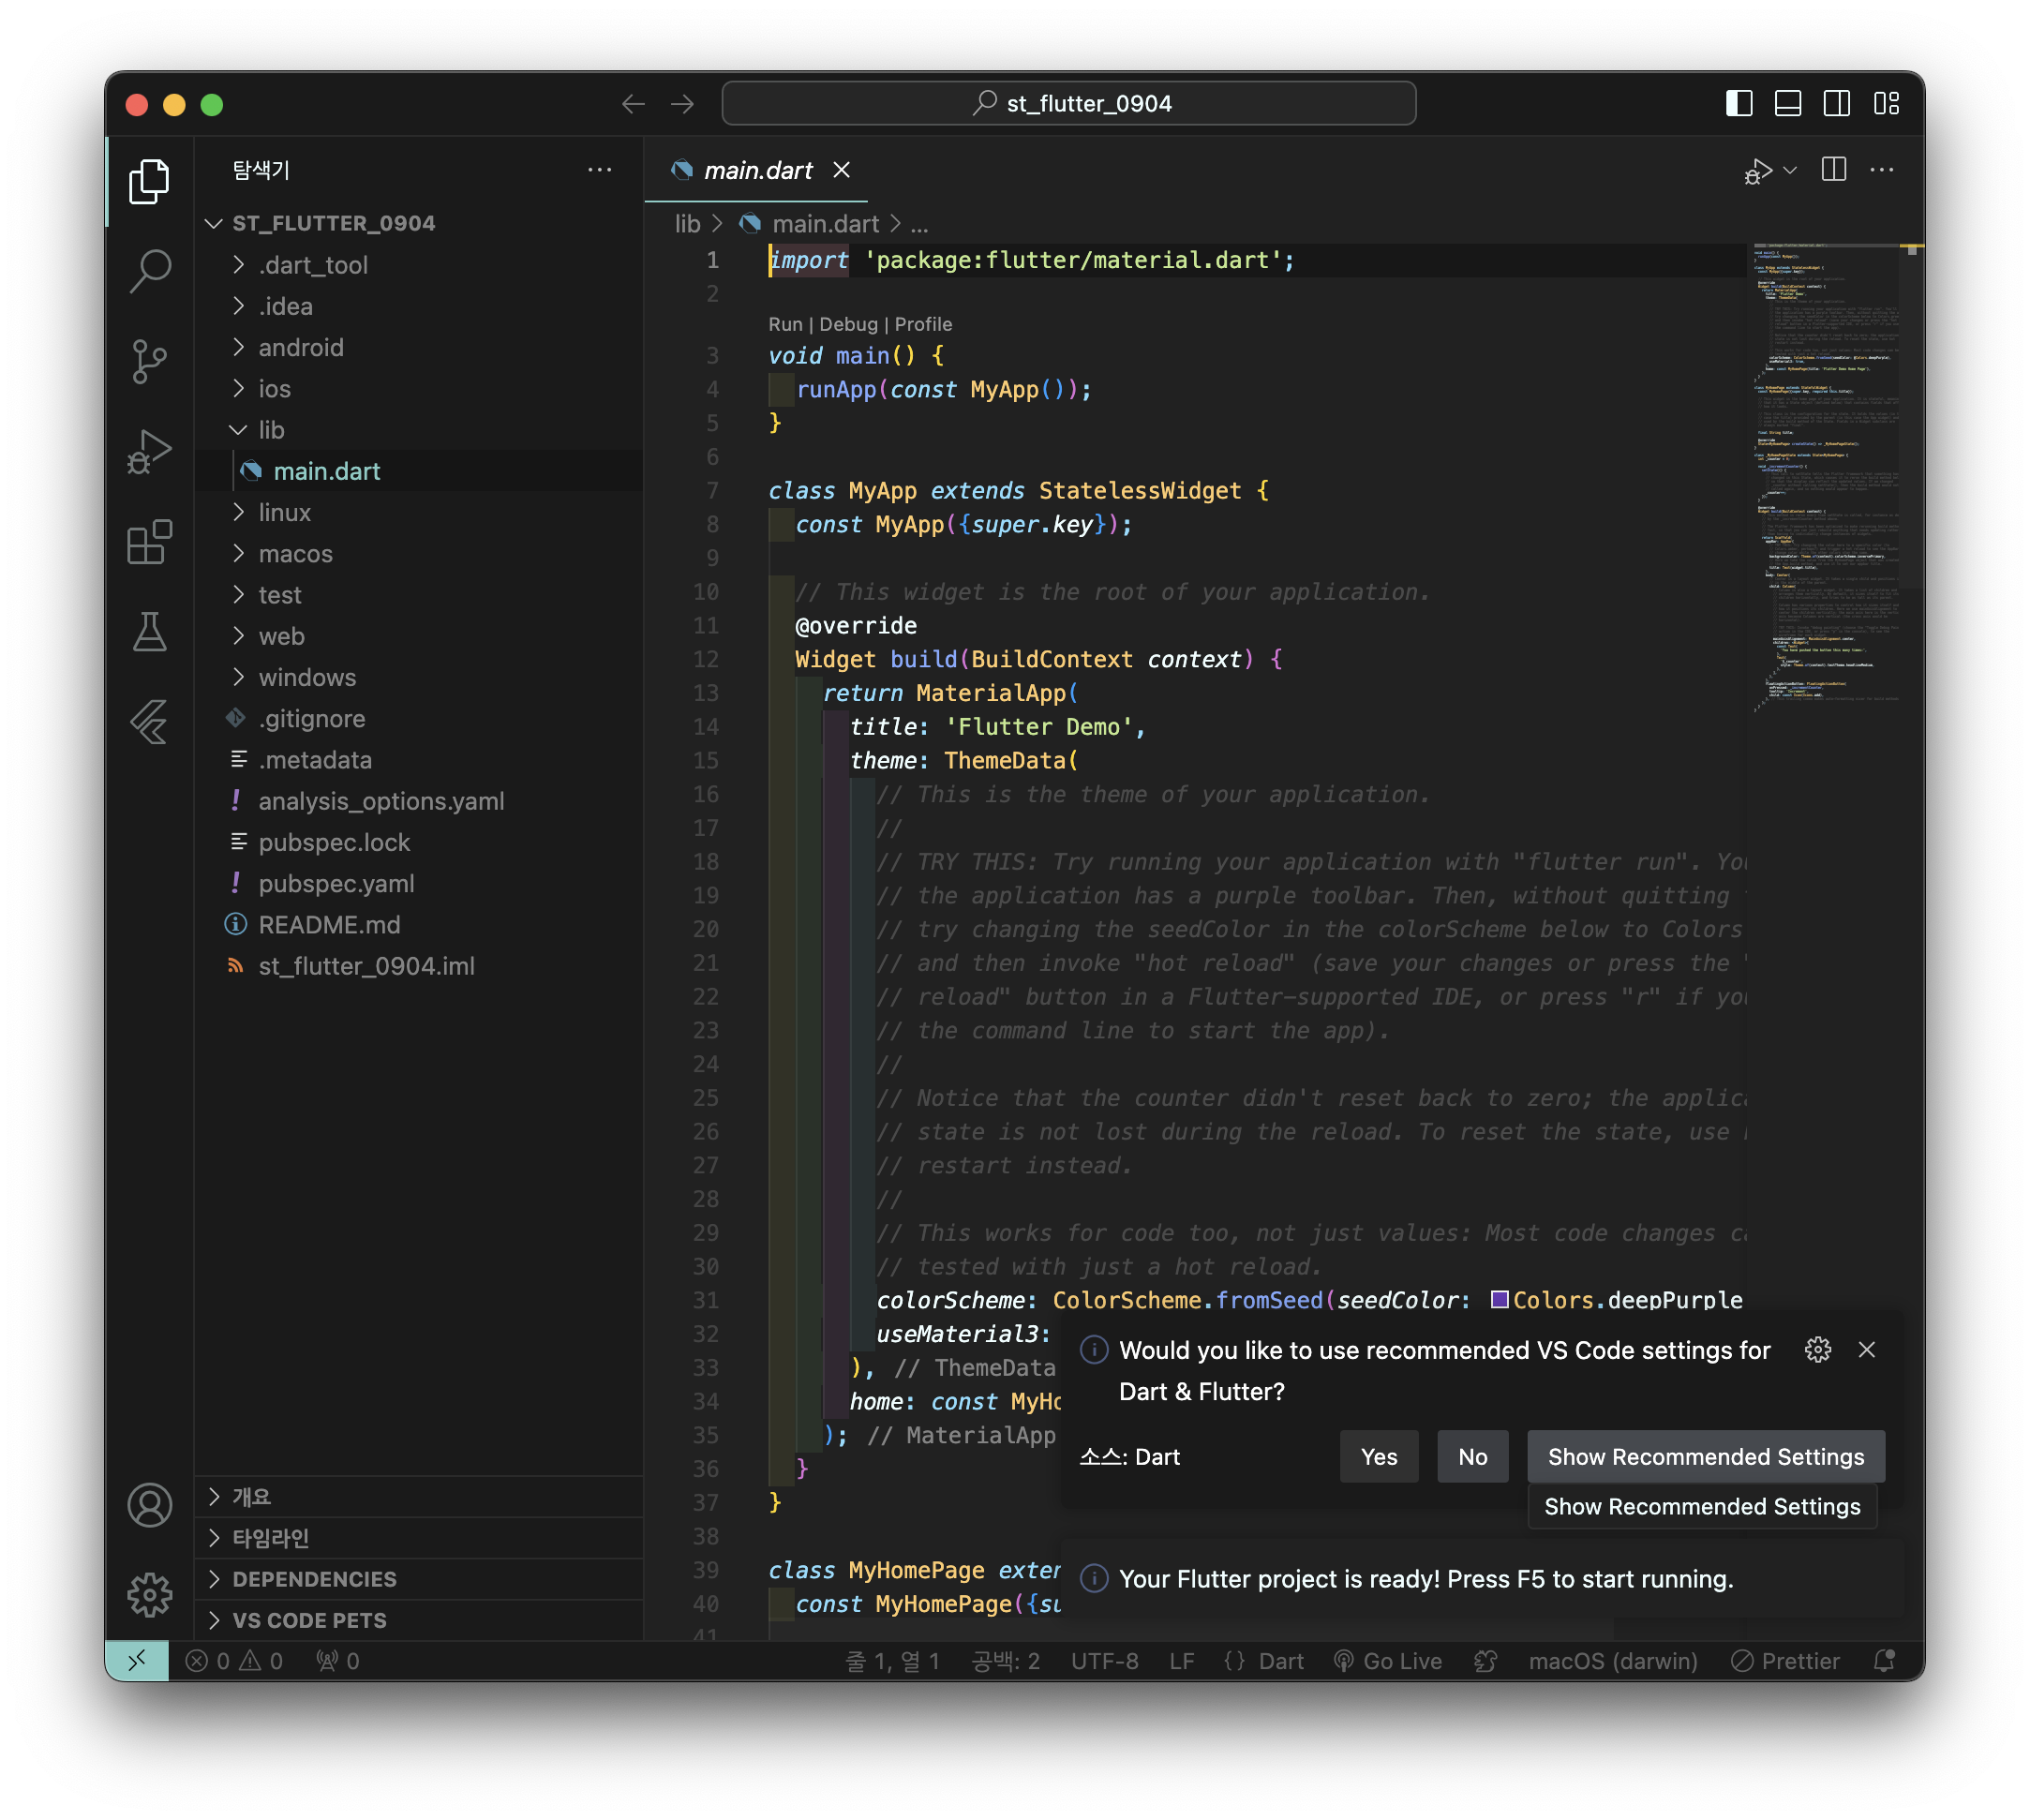The height and width of the screenshot is (1820, 2030).
Task: Click the Go Live status bar item
Action: click(1388, 1661)
